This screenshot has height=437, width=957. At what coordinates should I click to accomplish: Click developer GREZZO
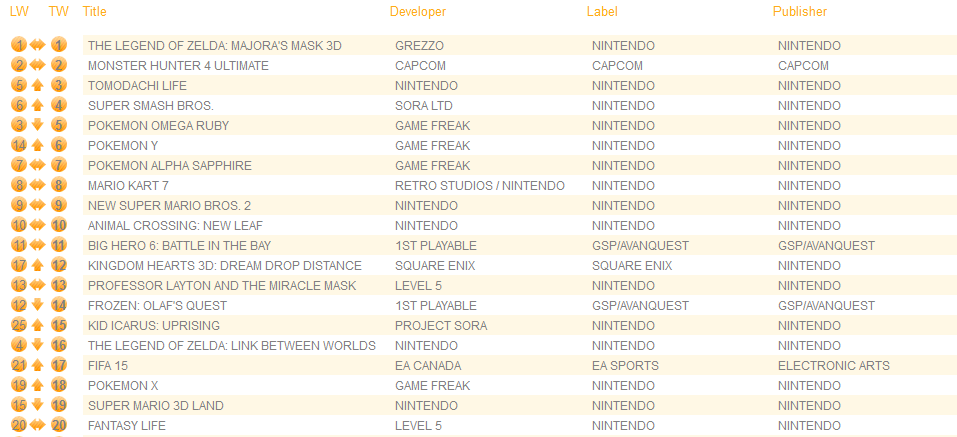(419, 46)
